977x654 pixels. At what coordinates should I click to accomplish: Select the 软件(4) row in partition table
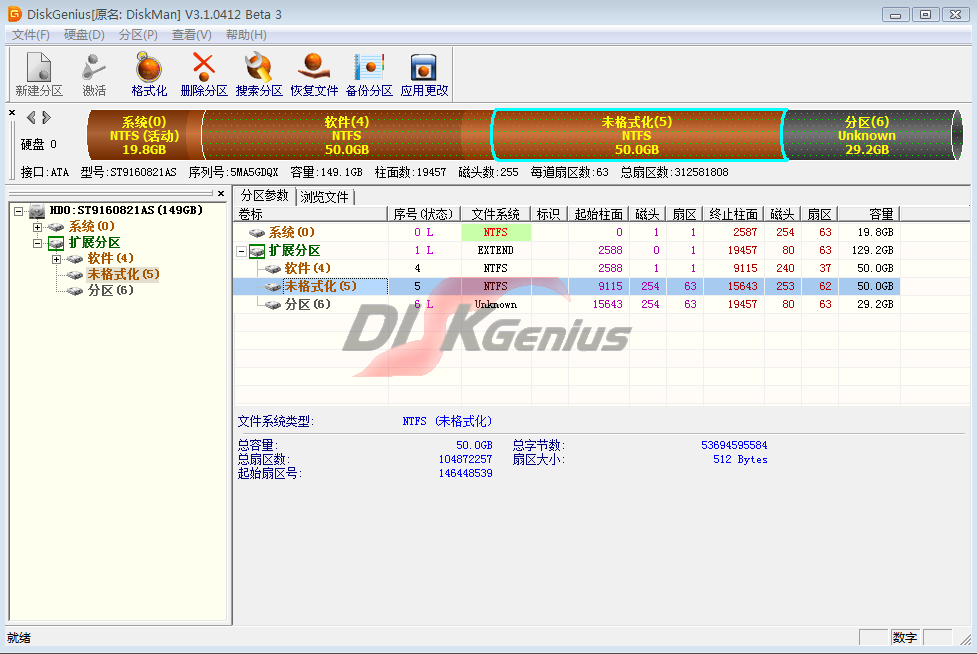(x=567, y=268)
